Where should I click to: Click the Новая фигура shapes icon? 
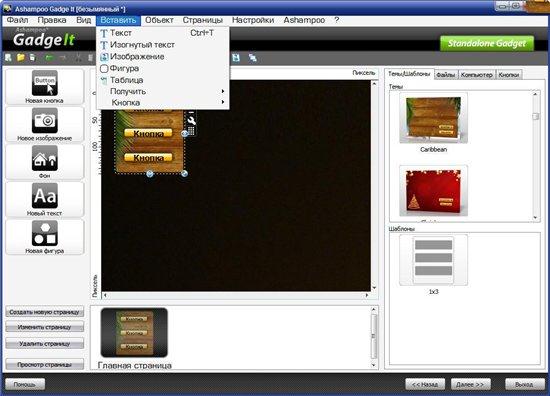click(45, 233)
